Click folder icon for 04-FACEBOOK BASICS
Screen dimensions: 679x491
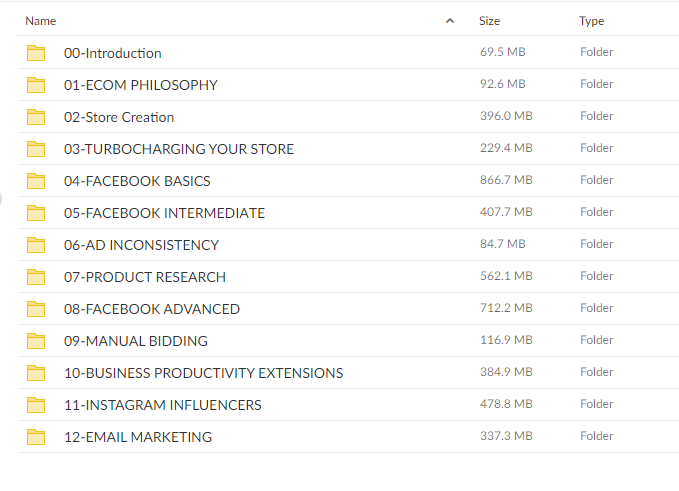coord(36,181)
